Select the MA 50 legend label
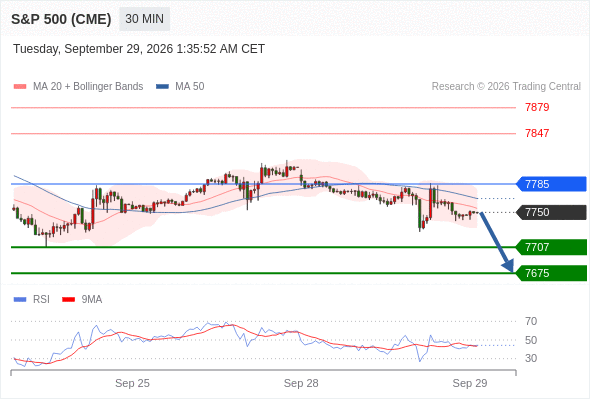Viewport: 590px width, 400px height. click(190, 87)
